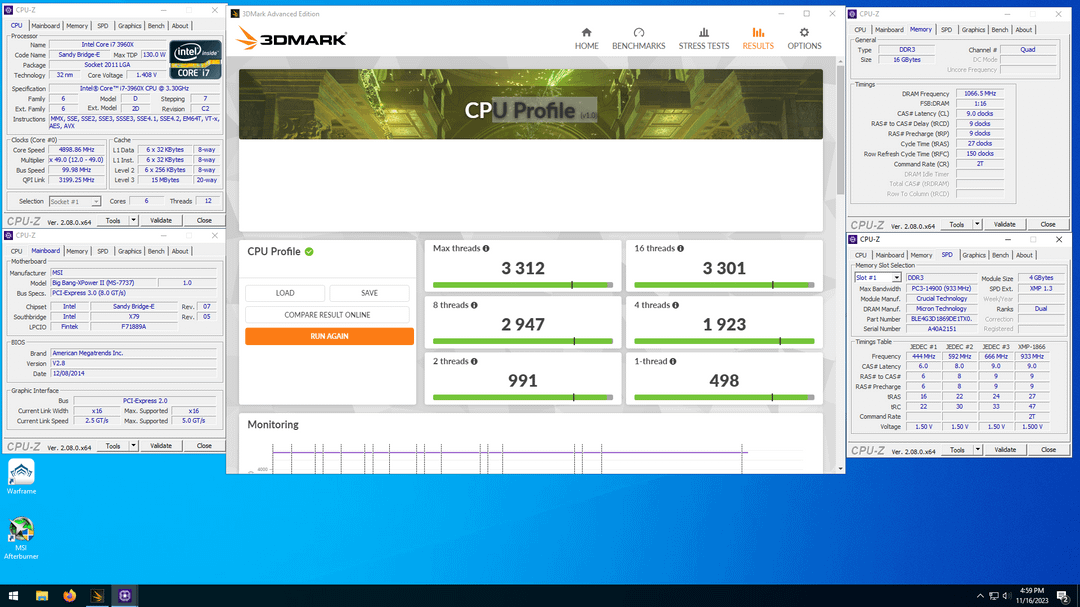
Task: Click the Monitoring chart area
Action: (530, 457)
